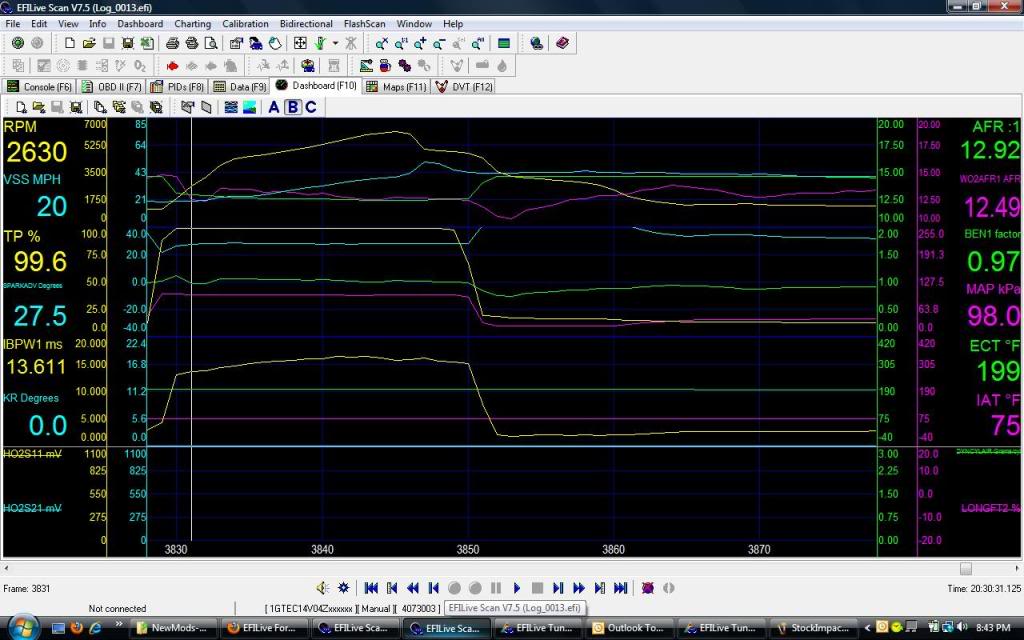Click the globe web icon

tap(537, 43)
